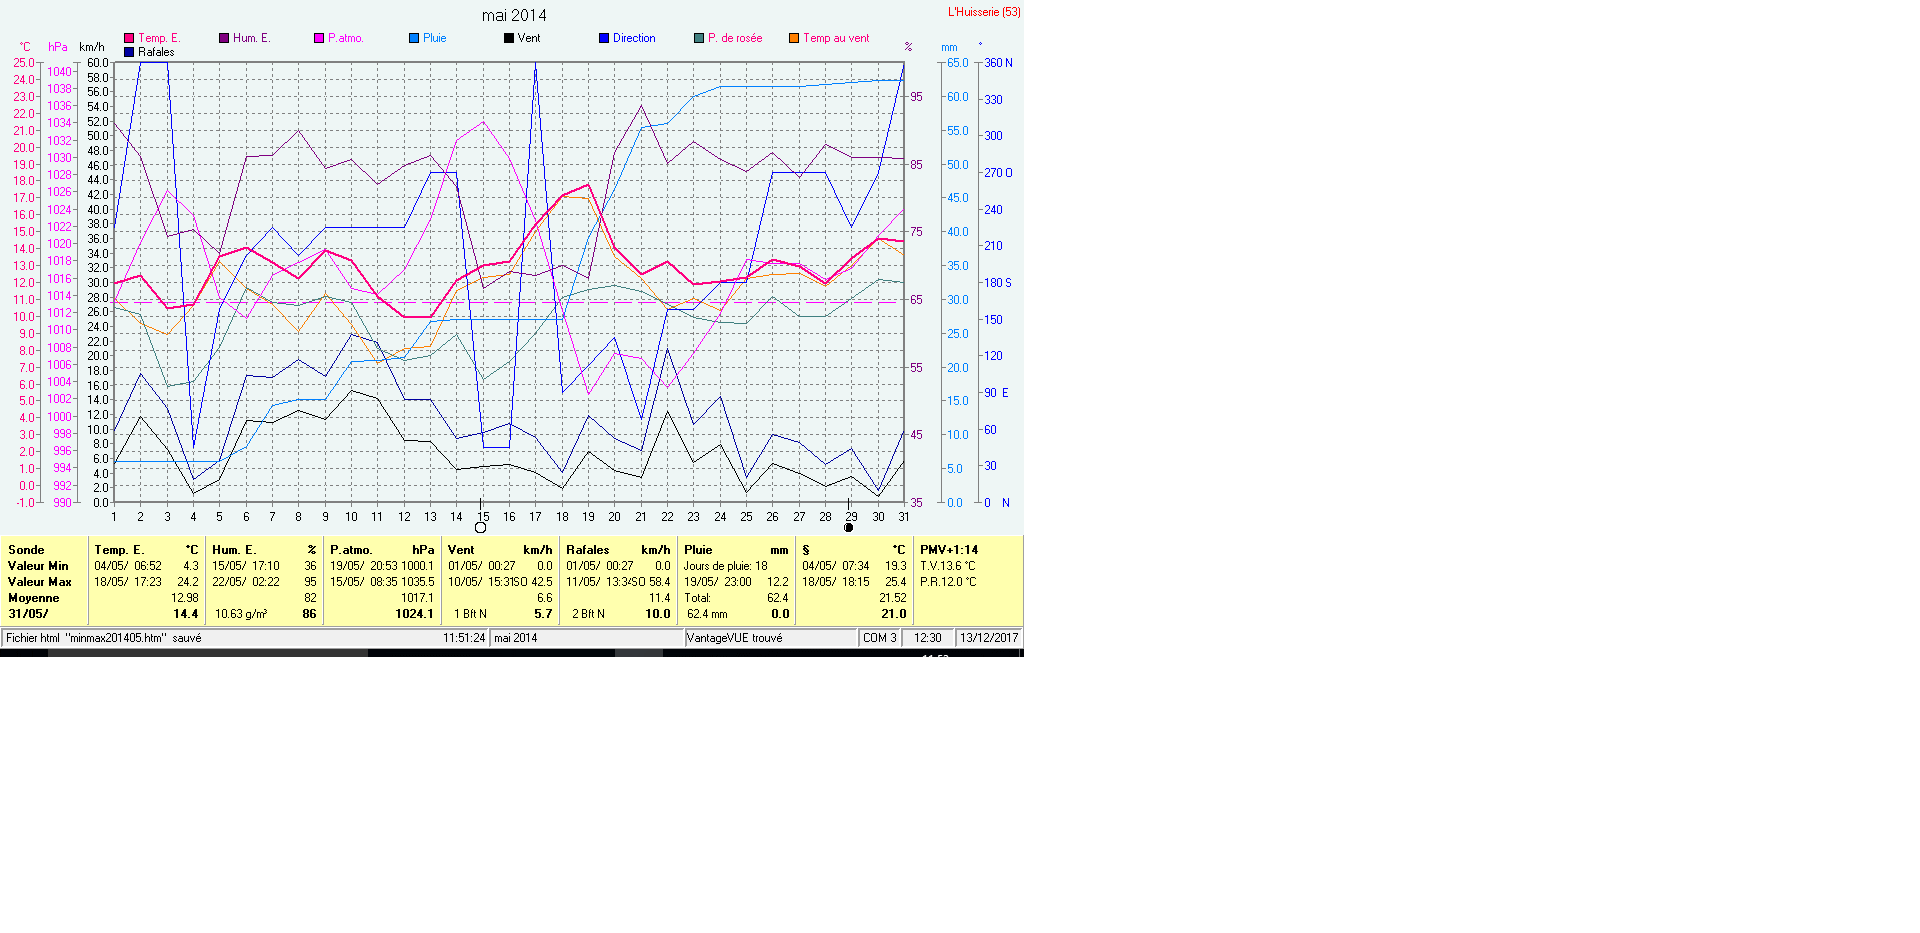Image resolution: width=1920 pixels, height=933 pixels.
Task: Click the % axis unit label at right
Action: [908, 47]
